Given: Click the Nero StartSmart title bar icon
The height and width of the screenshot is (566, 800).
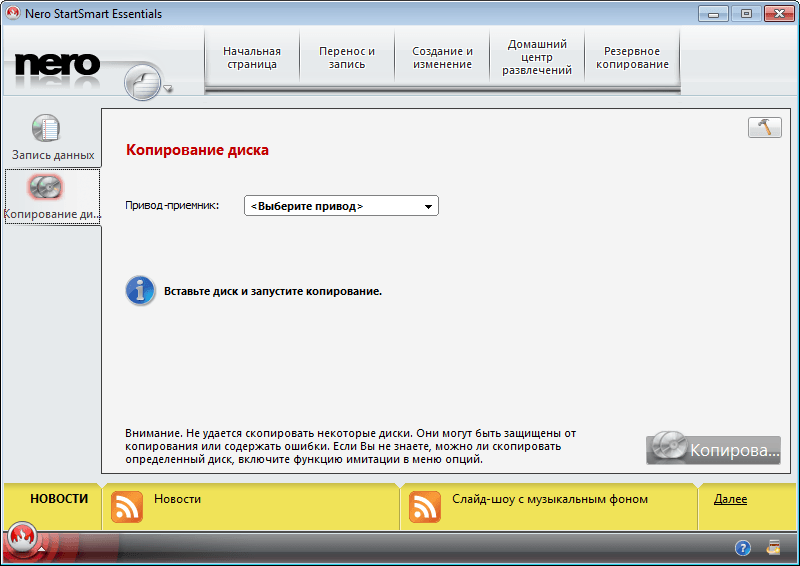Looking at the screenshot, I should [13, 13].
